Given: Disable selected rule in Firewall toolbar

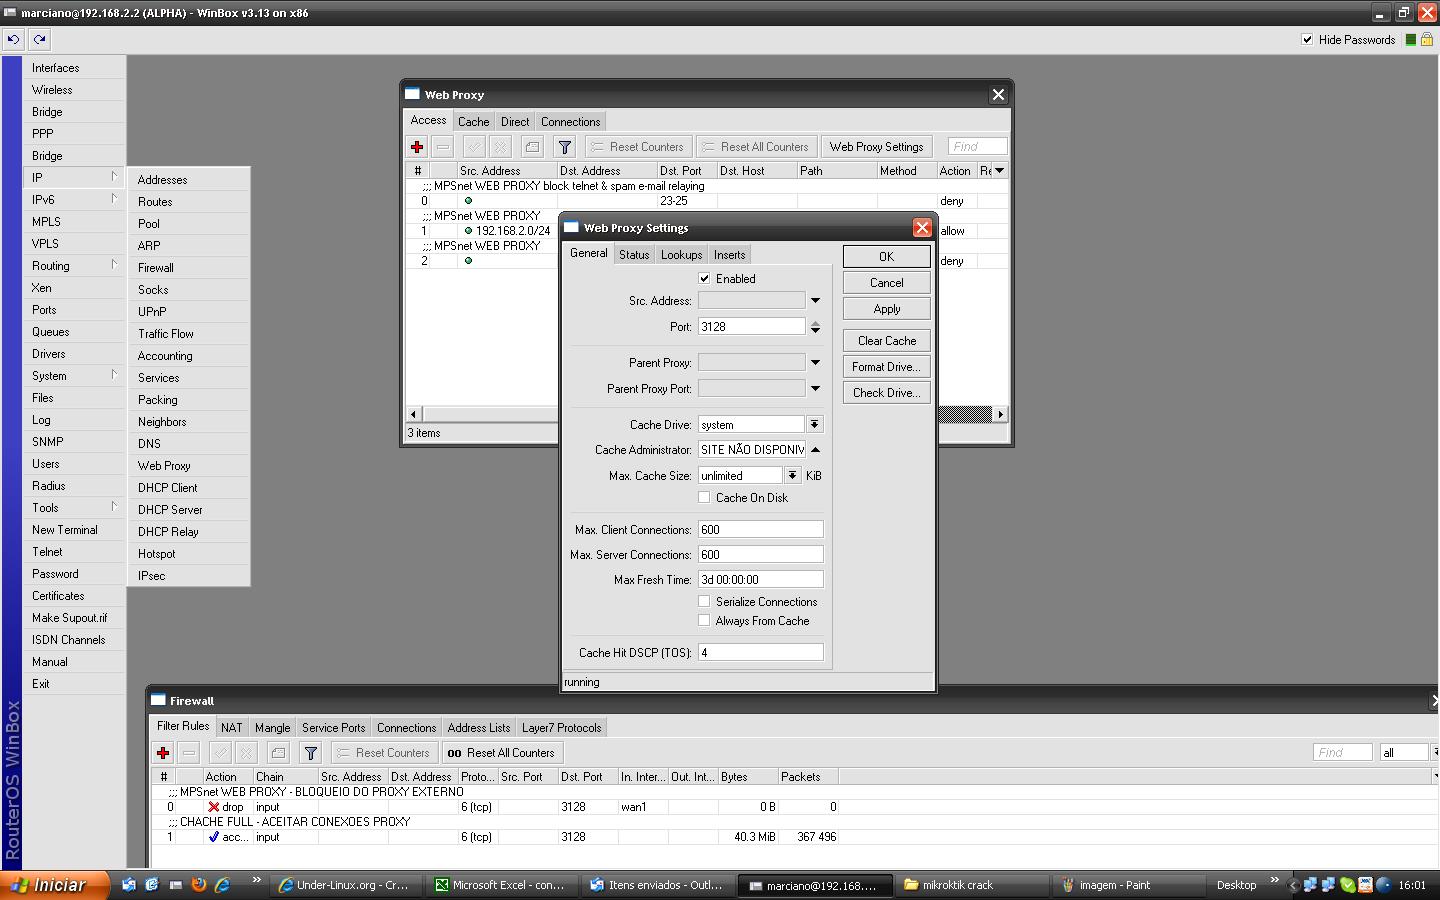Looking at the screenshot, I should tap(246, 753).
